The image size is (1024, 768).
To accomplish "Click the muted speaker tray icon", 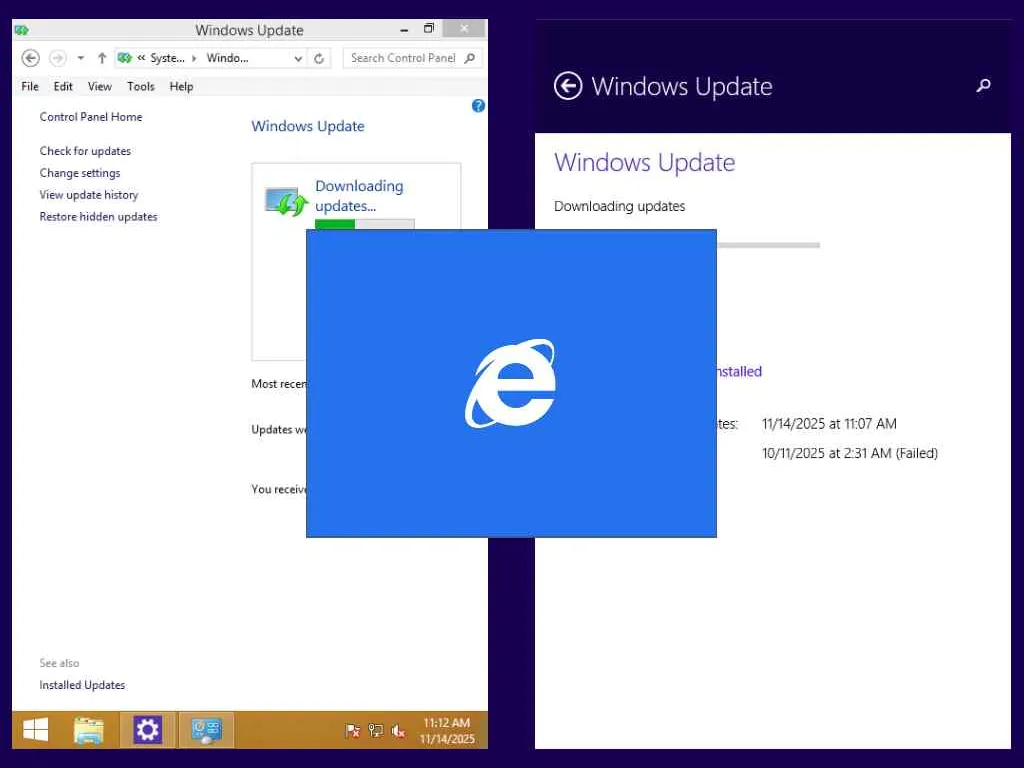I will pos(398,731).
